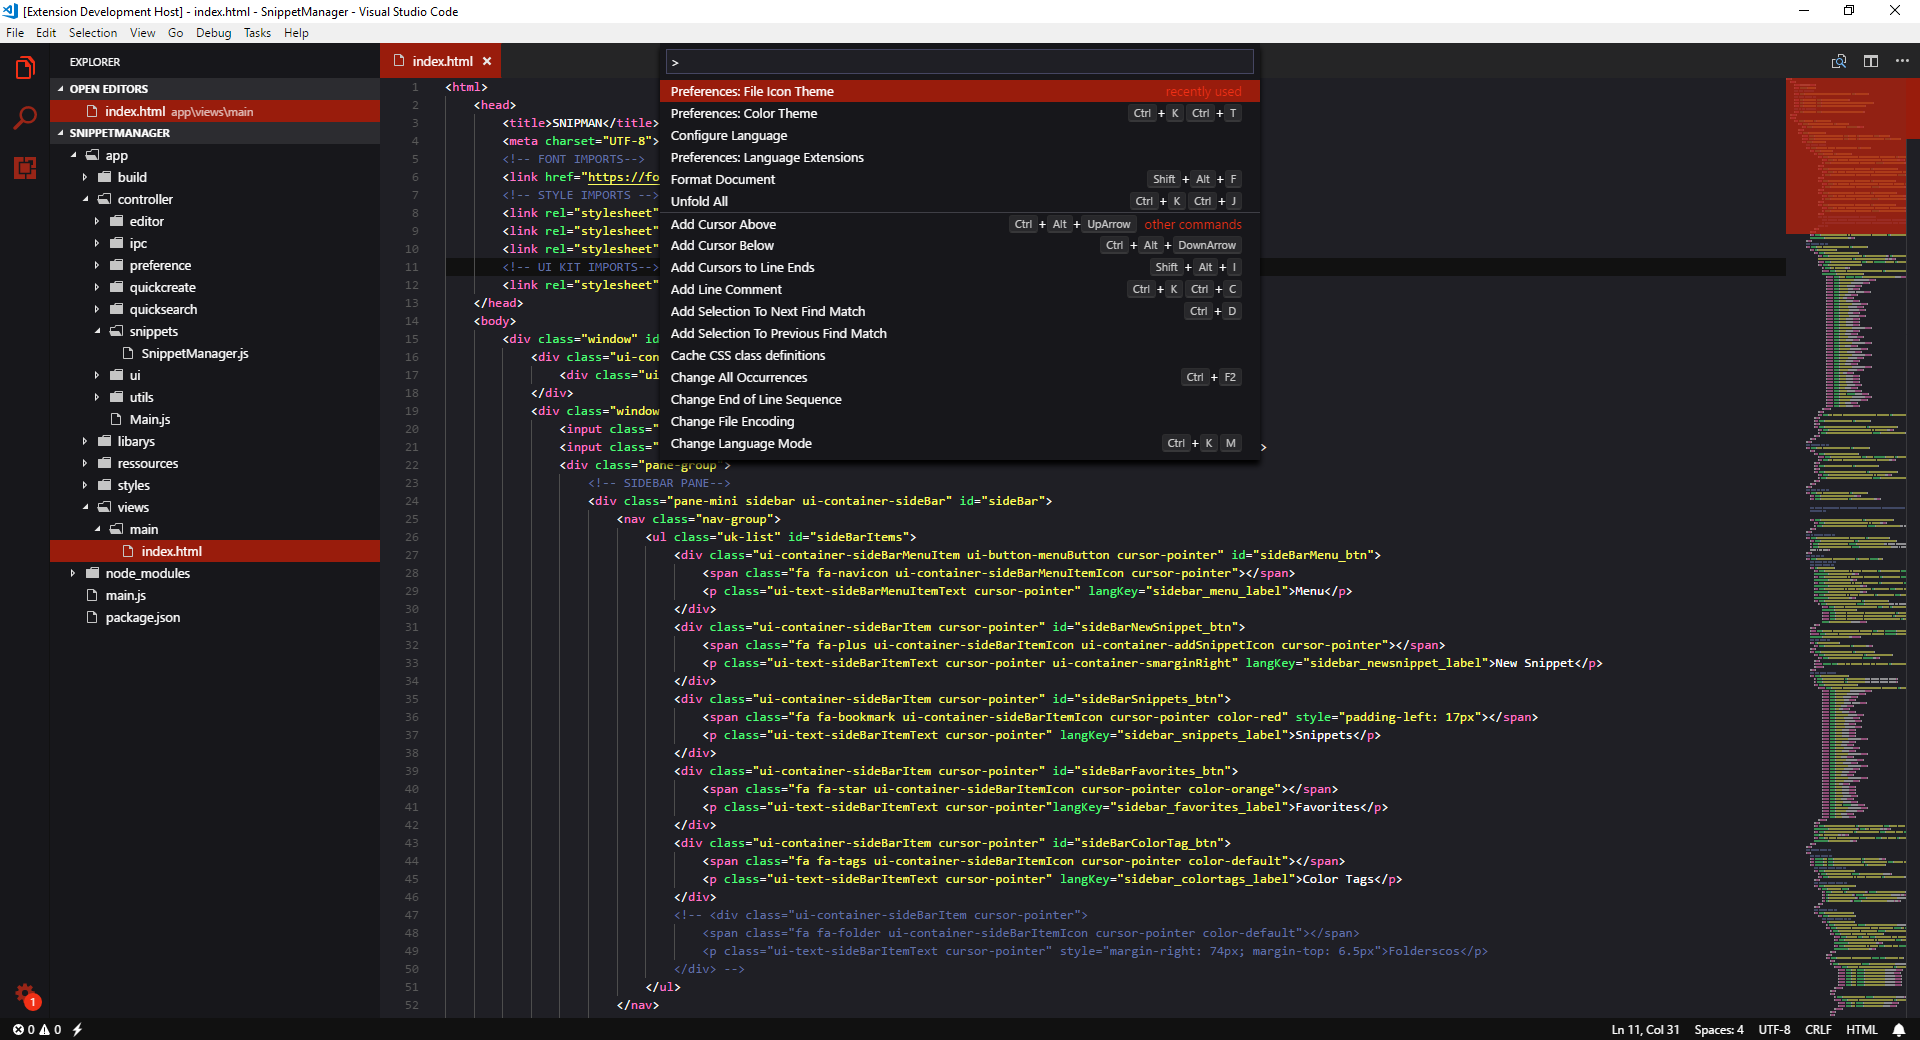Screen dimensions: 1920x1040
Task: Expand the preference folder
Action: click(x=215, y=265)
